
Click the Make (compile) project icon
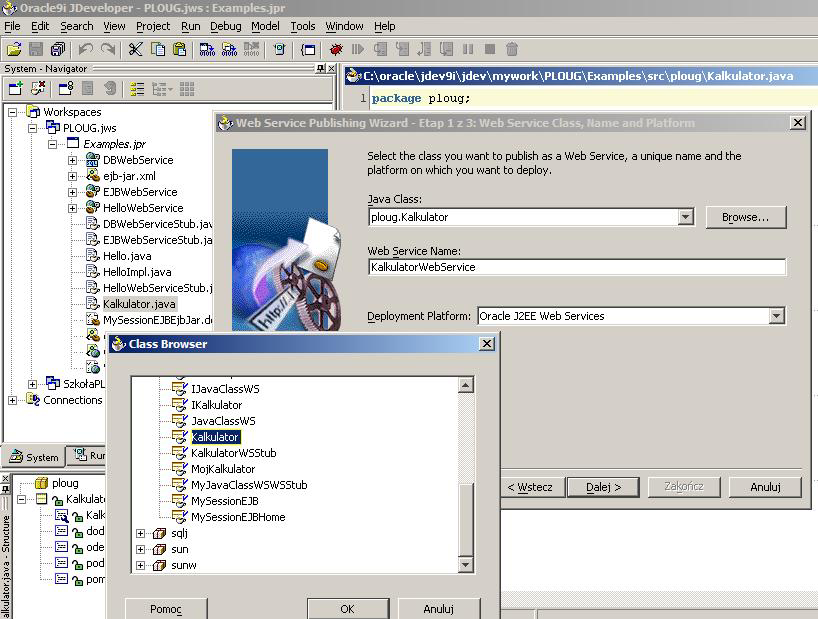(x=207, y=49)
